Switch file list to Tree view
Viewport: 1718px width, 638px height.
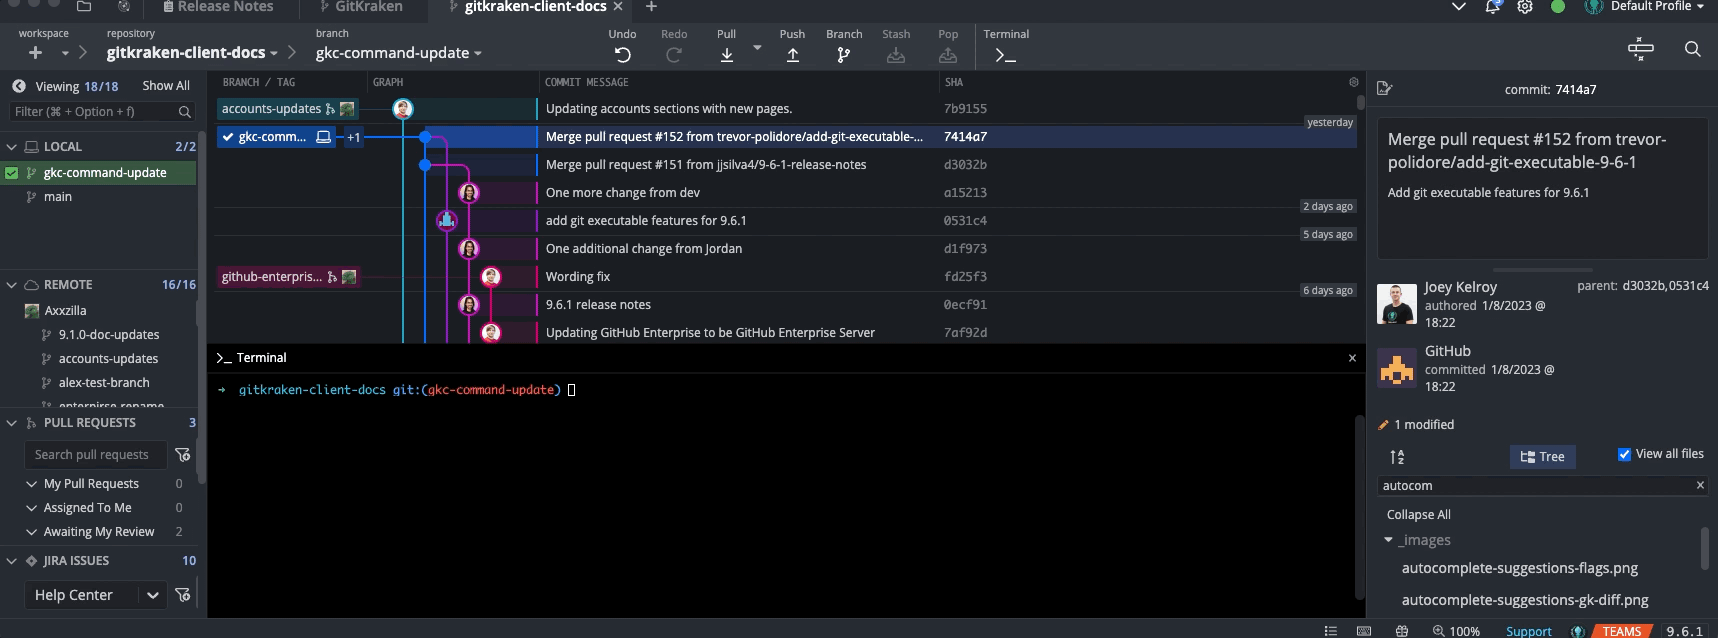tap(1542, 457)
